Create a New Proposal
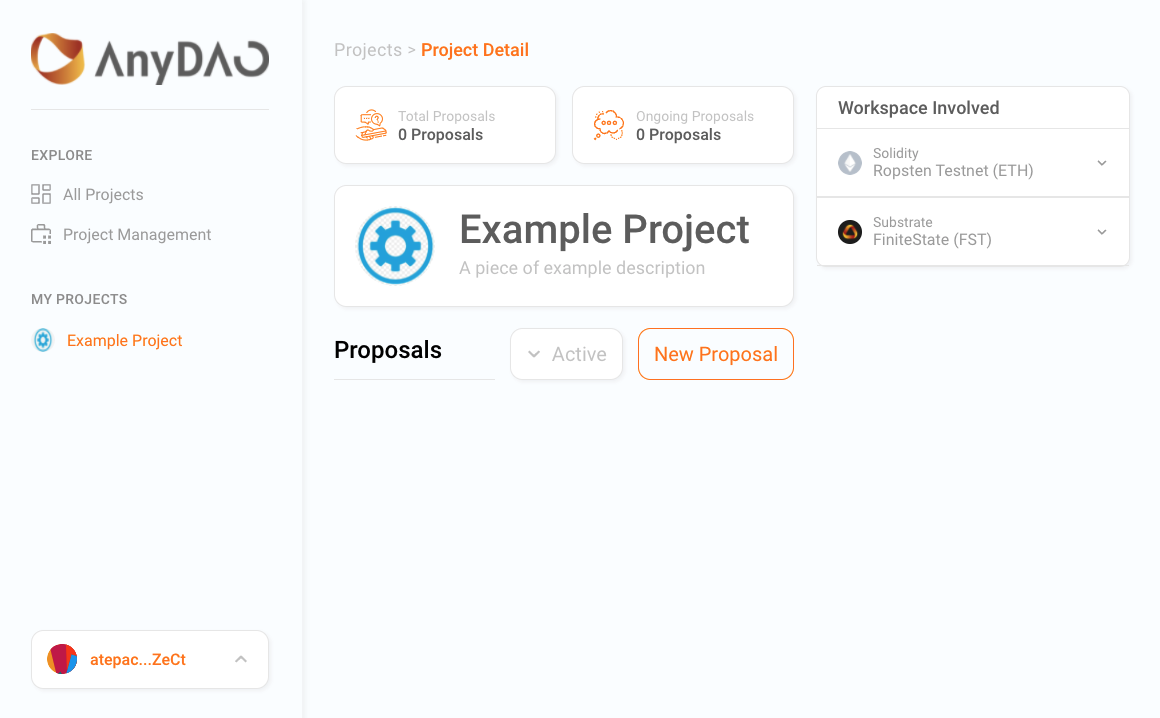This screenshot has width=1160, height=718. coord(715,354)
